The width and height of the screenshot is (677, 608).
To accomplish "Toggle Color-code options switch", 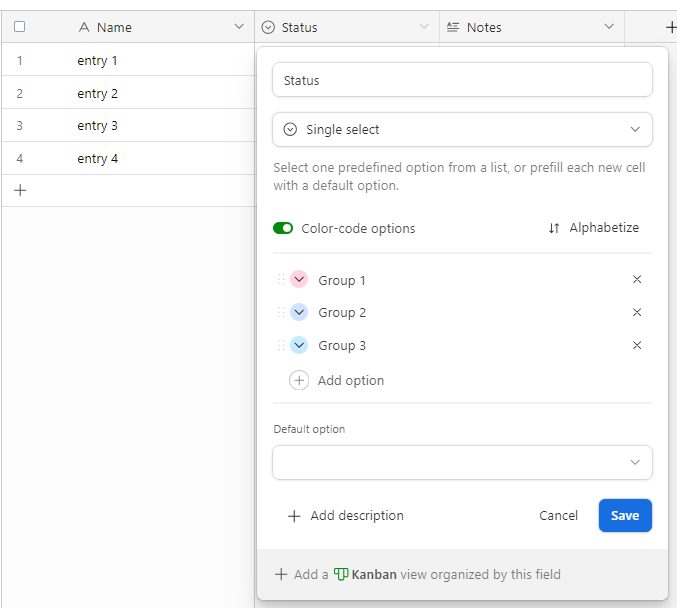I will click(283, 228).
